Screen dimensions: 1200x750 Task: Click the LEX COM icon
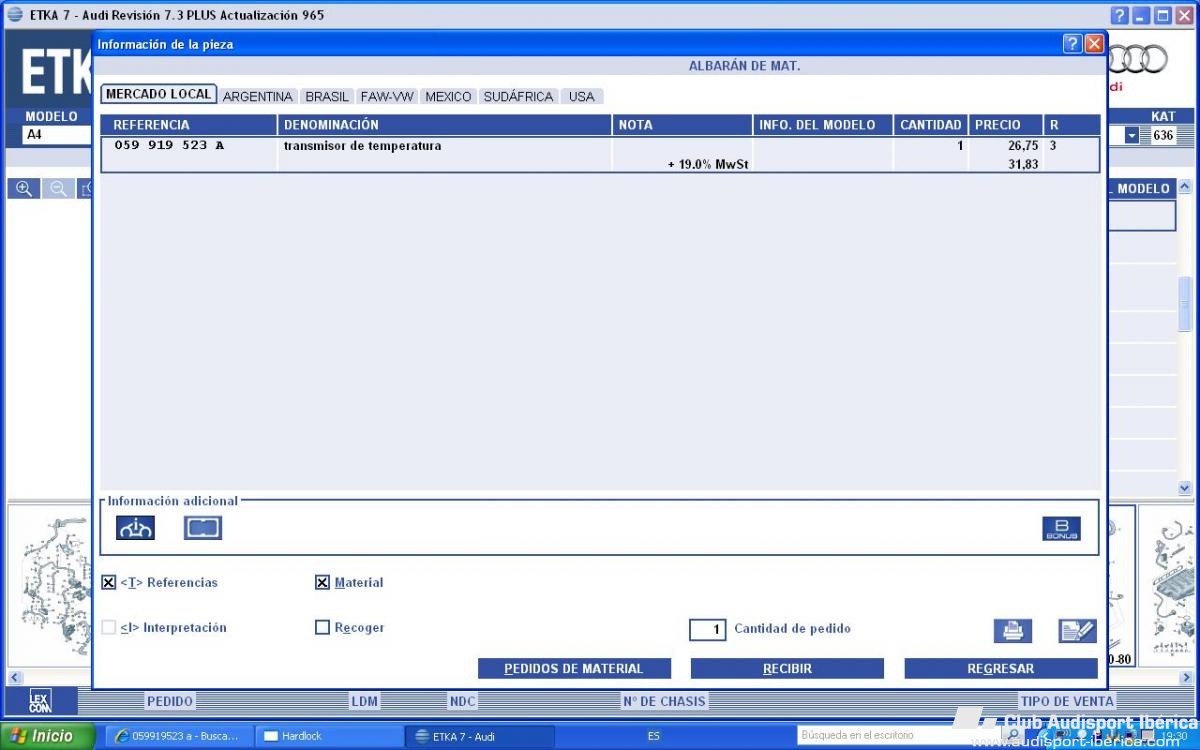tap(39, 700)
